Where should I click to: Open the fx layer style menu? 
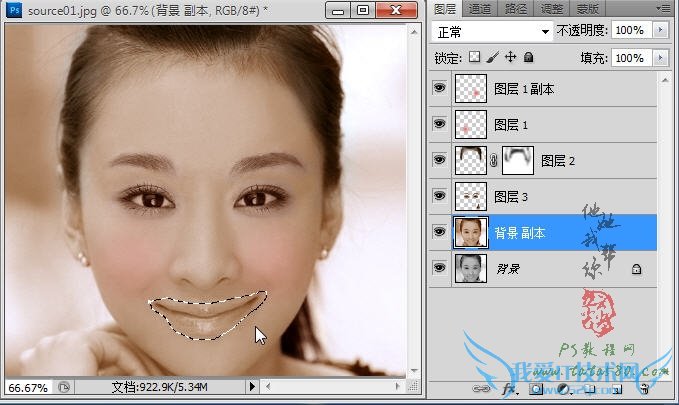pos(509,389)
